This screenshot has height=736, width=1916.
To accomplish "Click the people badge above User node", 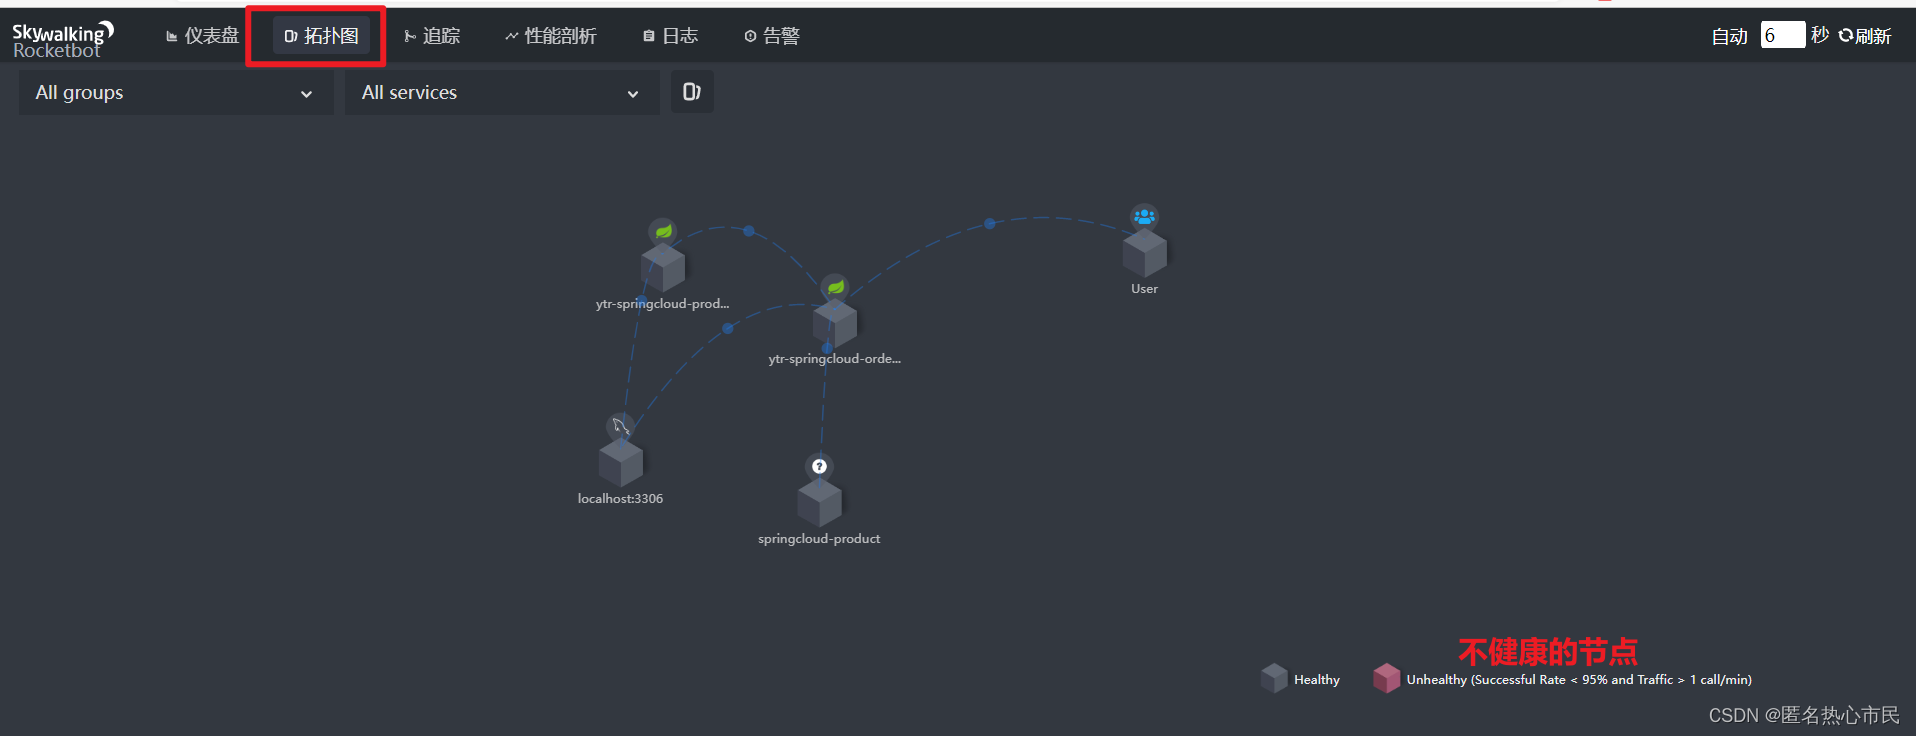I will pos(1144,217).
